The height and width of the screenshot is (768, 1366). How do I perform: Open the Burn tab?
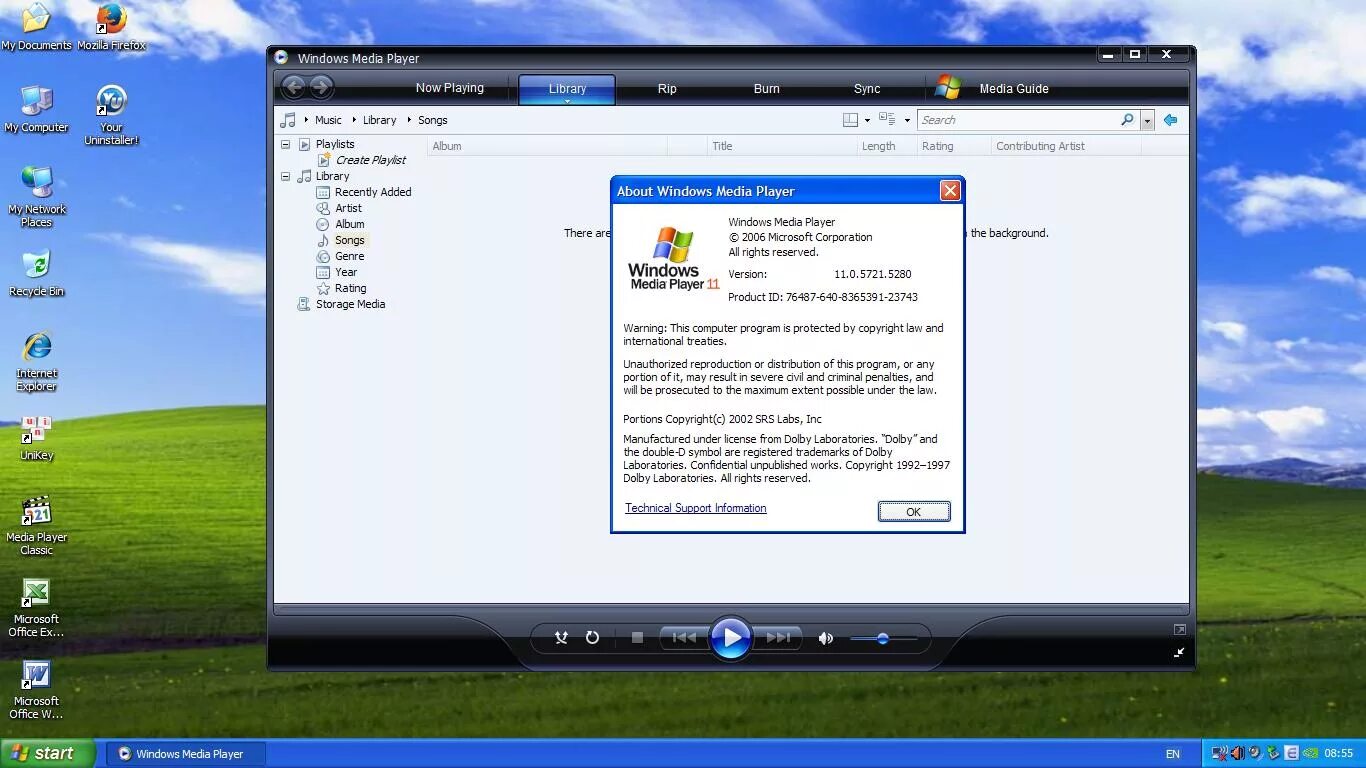pyautogui.click(x=766, y=89)
